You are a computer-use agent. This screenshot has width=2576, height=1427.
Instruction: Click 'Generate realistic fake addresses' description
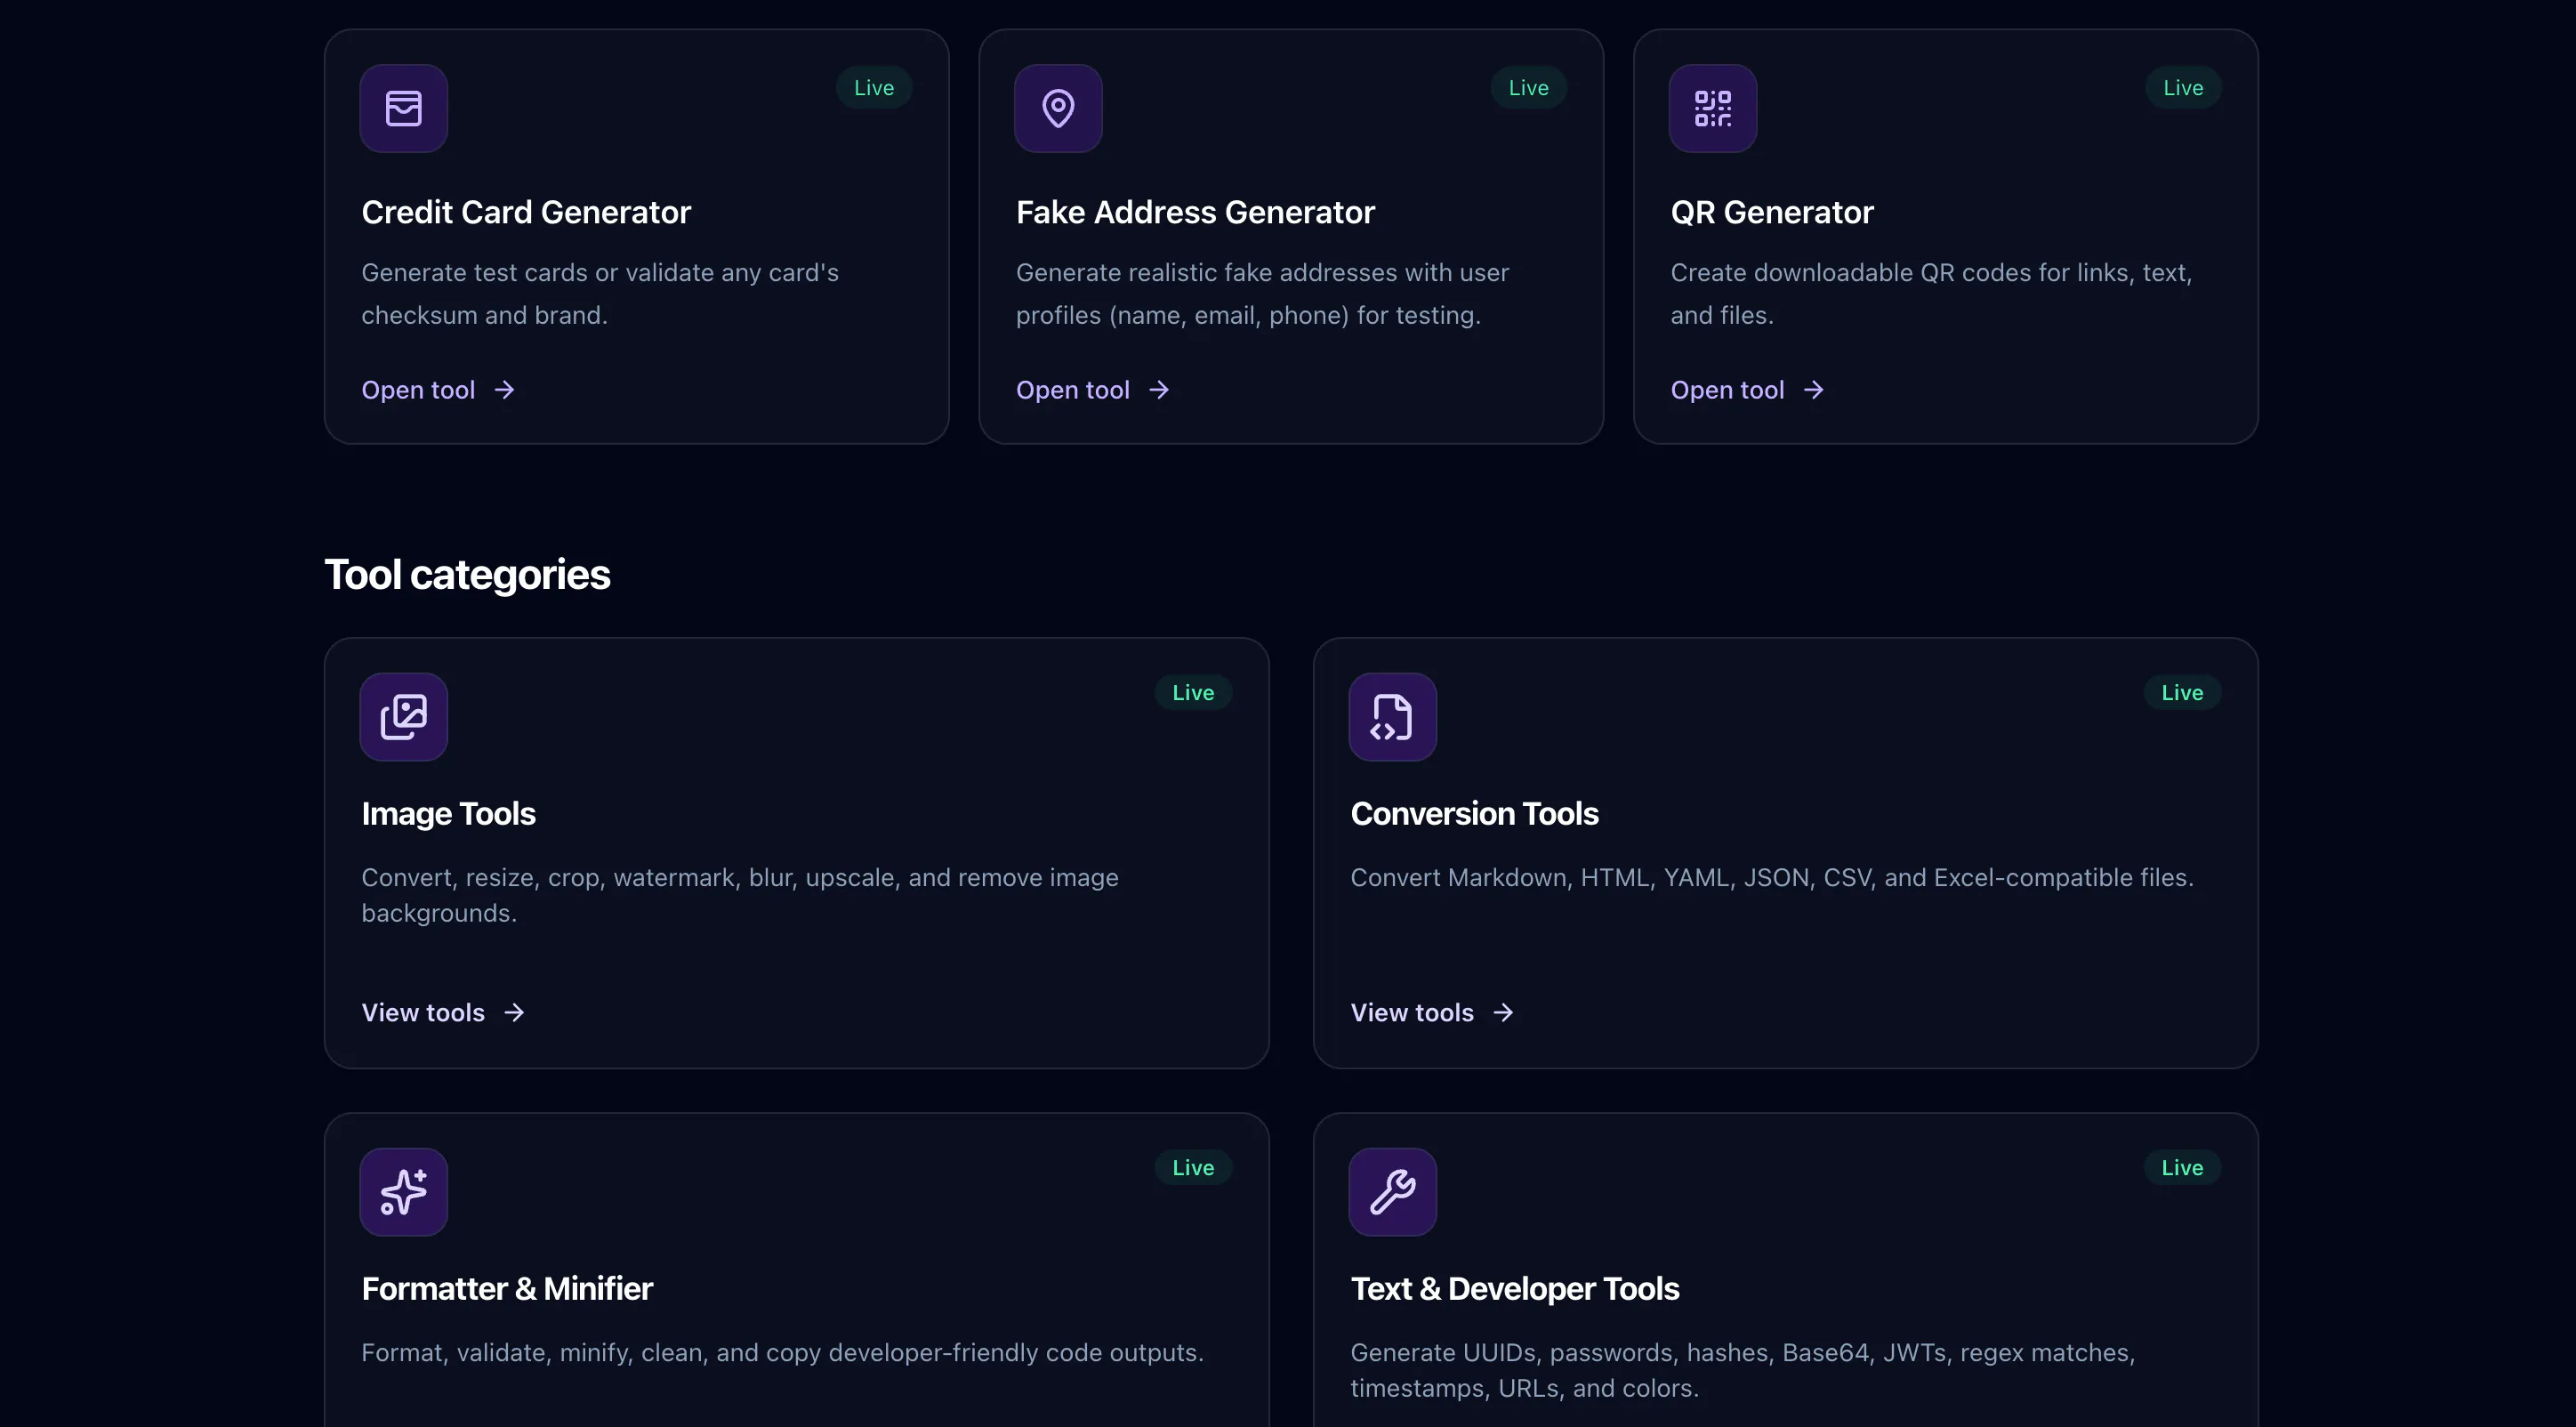tap(1263, 294)
